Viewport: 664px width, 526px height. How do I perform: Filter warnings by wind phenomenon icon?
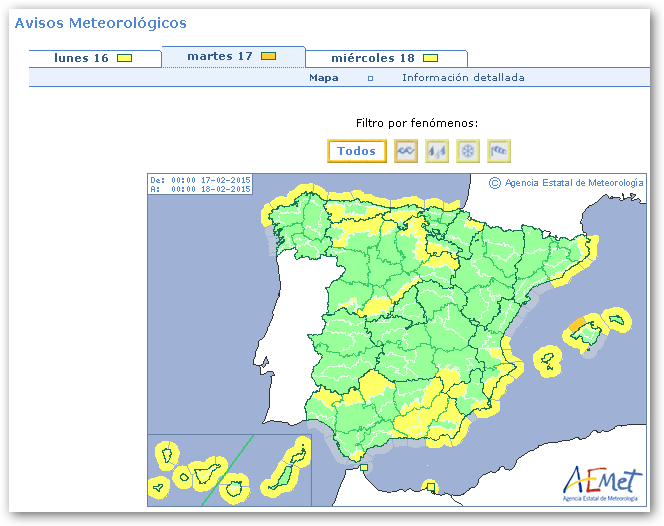[499, 151]
